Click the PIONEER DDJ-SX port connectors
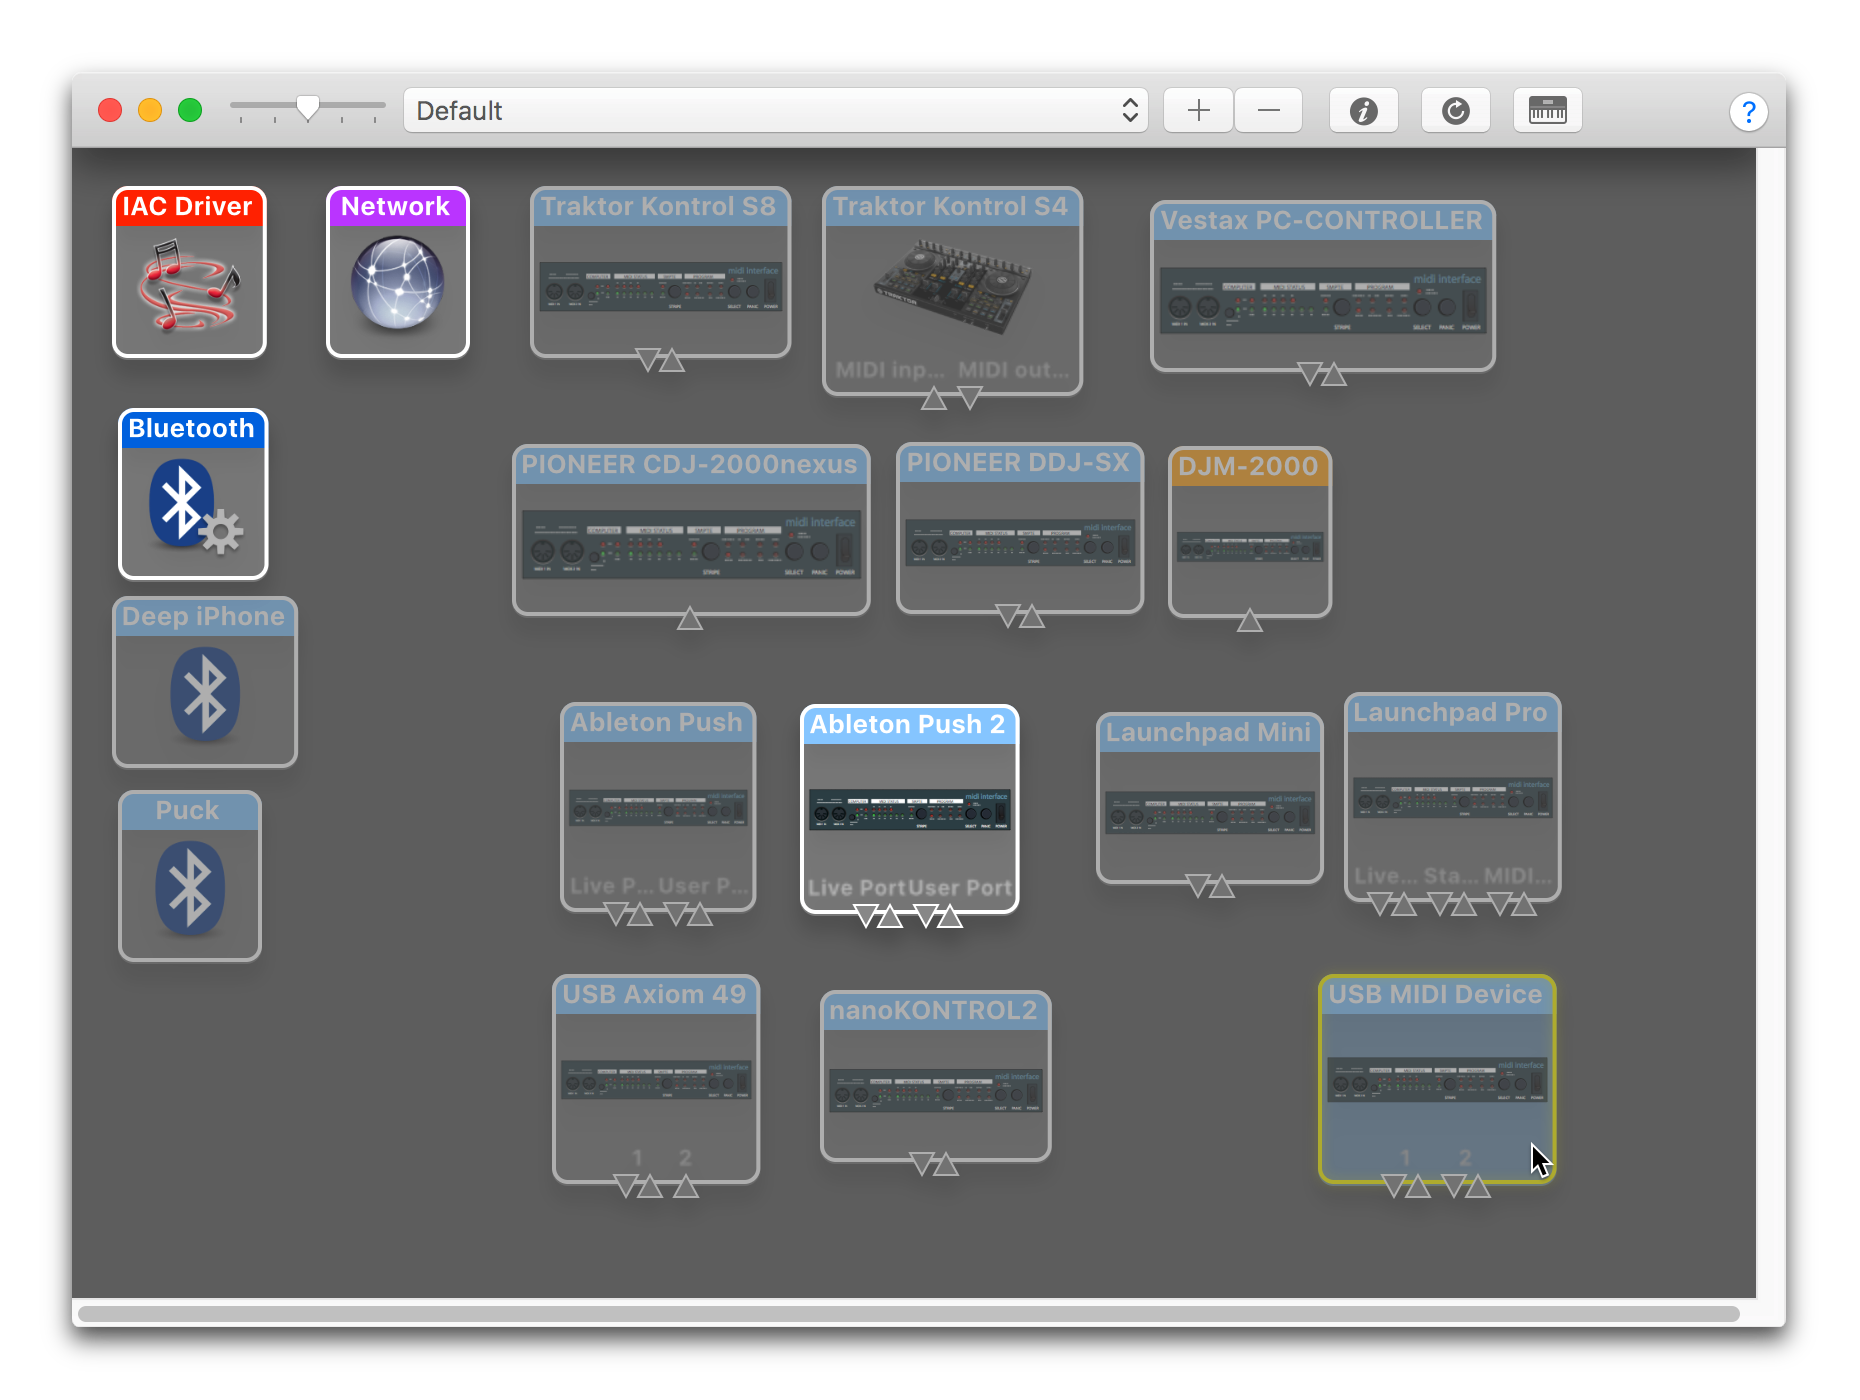Screen dimensions: 1860x1400 click(x=1020, y=616)
